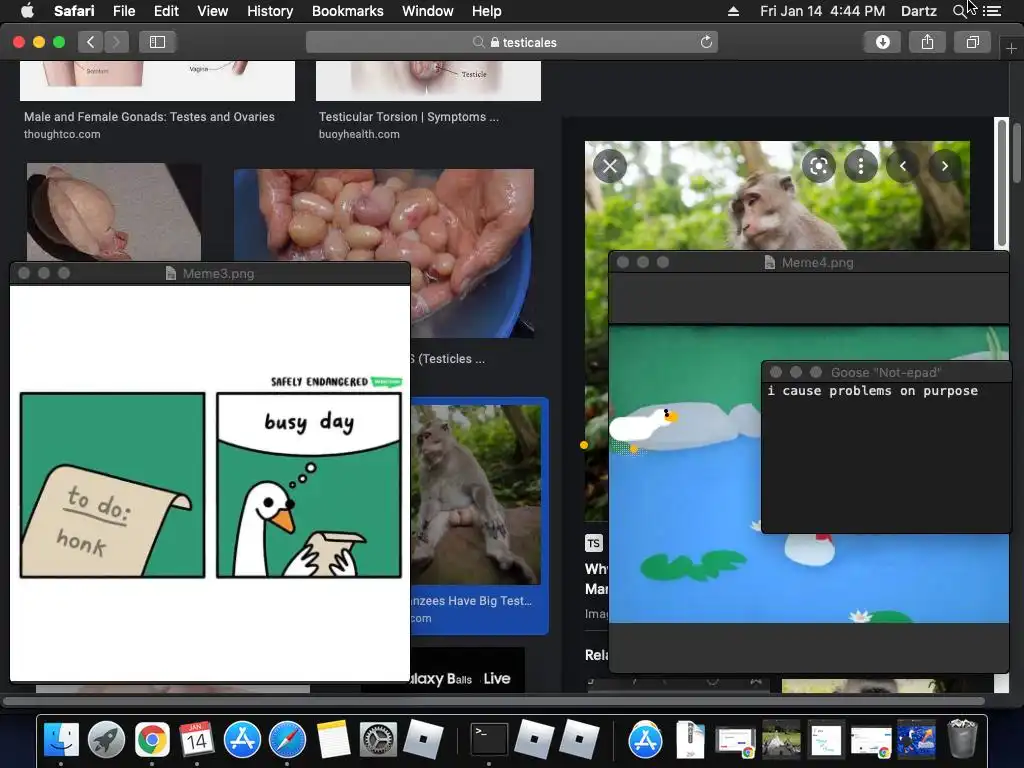Open Finder from the Dock

pos(61,740)
